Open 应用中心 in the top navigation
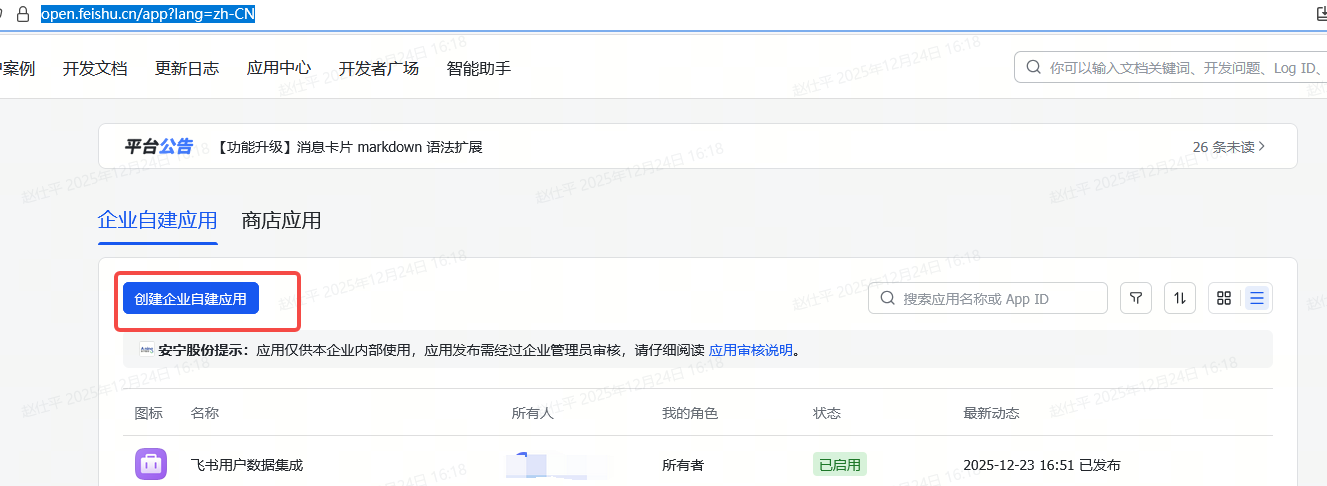This screenshot has height=486, width=1327. point(279,68)
